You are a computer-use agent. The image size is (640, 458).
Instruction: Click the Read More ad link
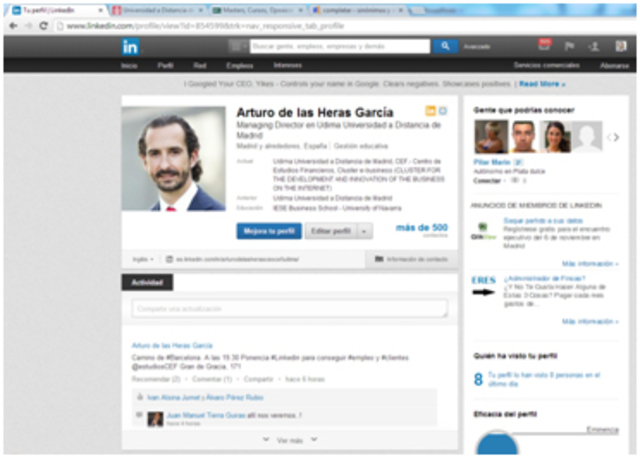click(x=542, y=84)
